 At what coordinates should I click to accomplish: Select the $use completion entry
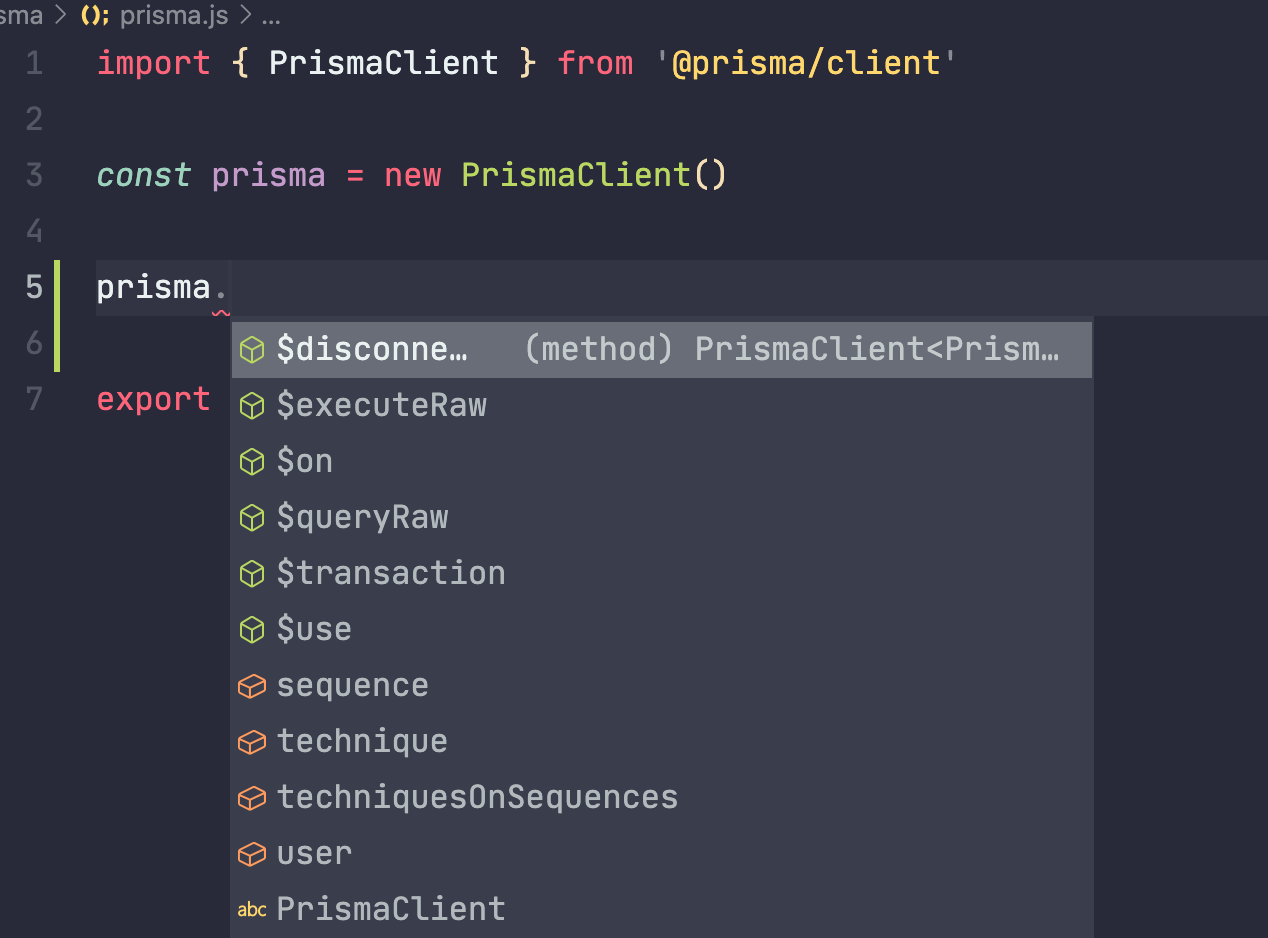point(313,629)
